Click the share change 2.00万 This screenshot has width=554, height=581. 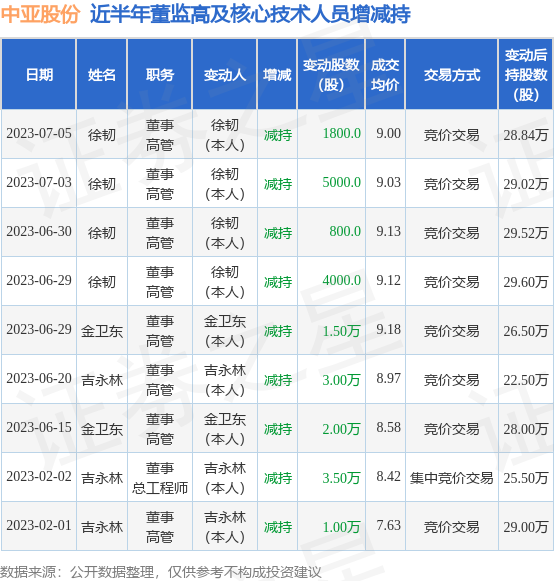coord(341,429)
